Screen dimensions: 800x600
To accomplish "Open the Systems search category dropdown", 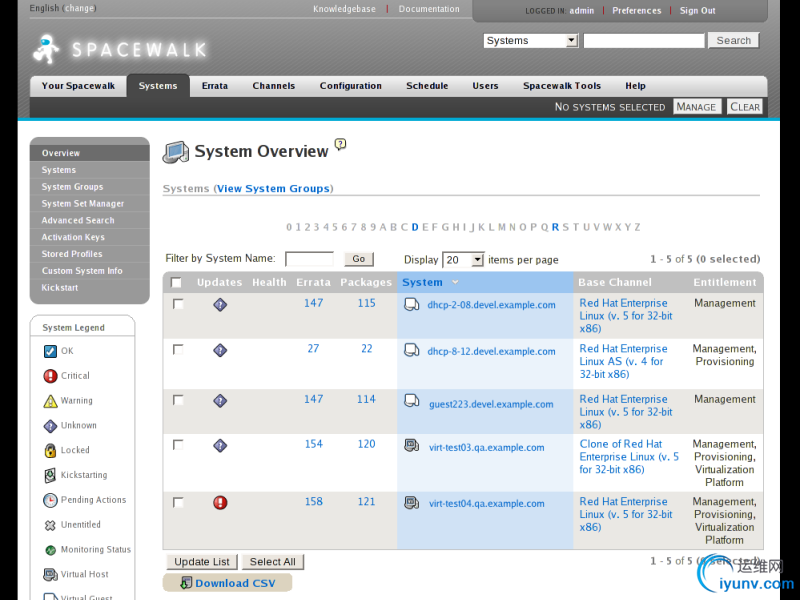I will [531, 41].
